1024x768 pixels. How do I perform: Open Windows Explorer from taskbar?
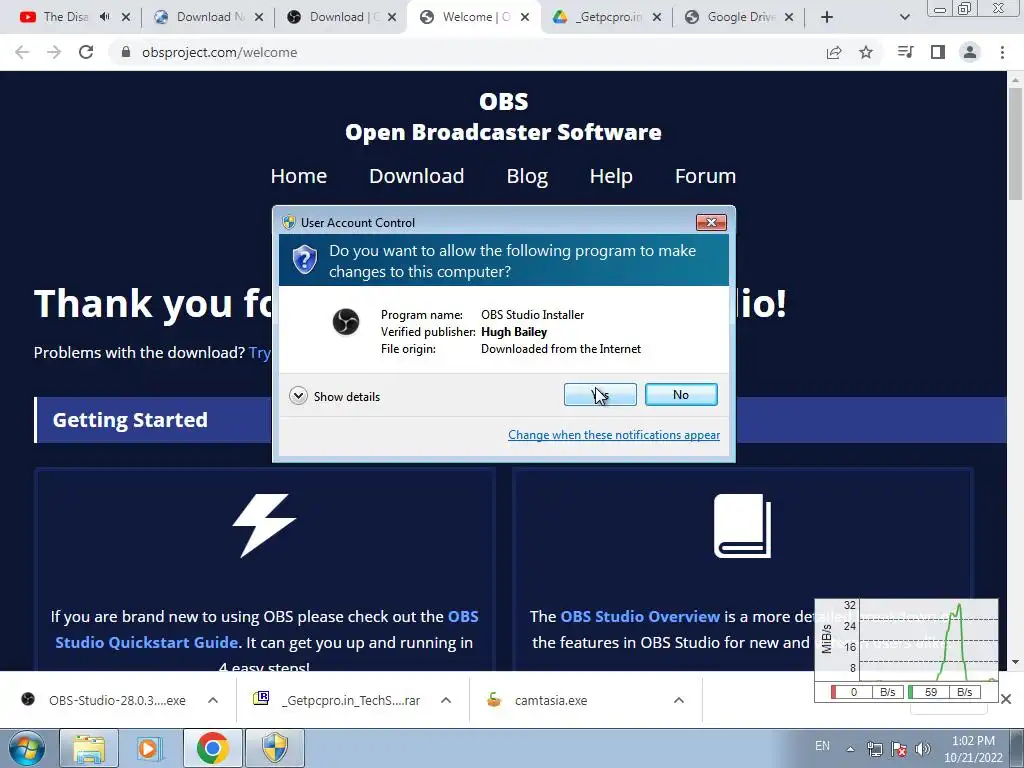[x=89, y=748]
